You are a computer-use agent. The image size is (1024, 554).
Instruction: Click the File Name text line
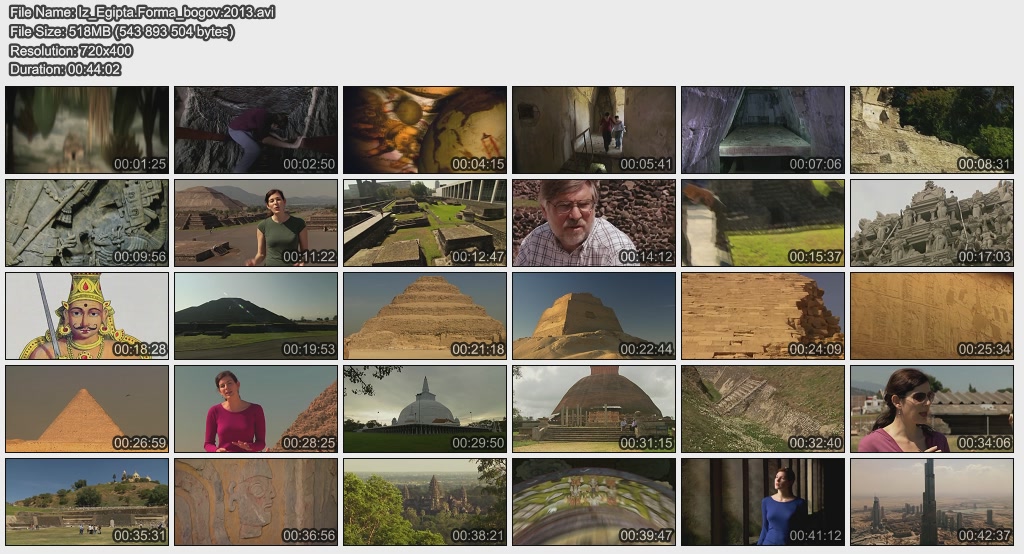[x=142, y=13]
